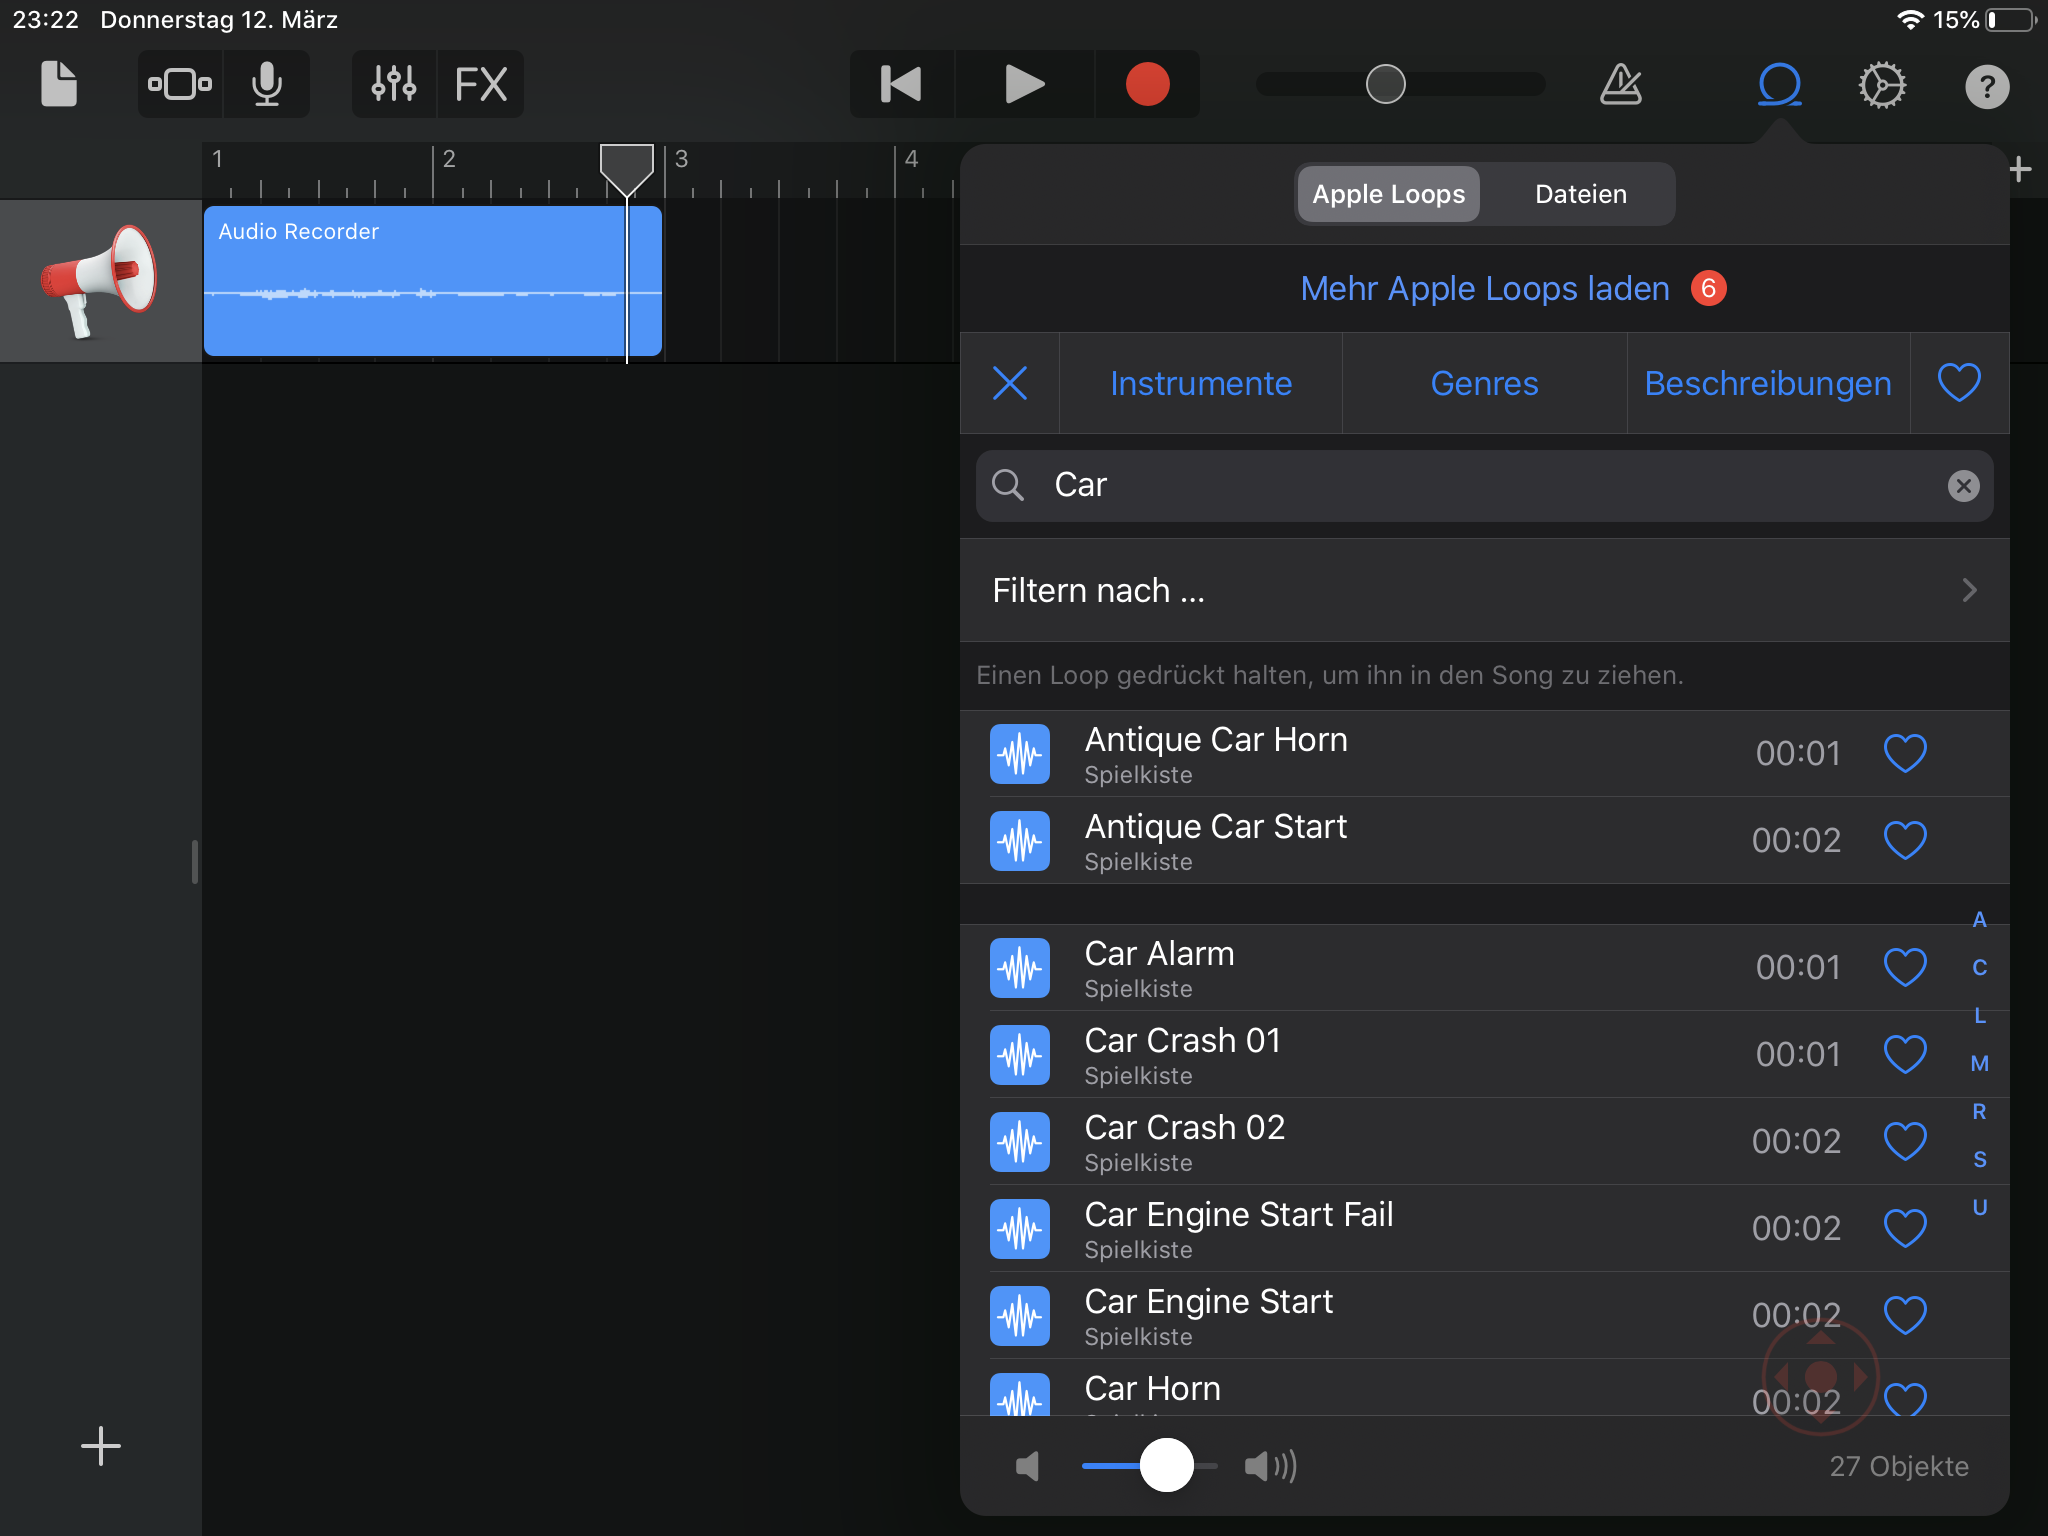Toggle favorite on Car Crash 01
The width and height of the screenshot is (2048, 1536).
coord(1905,1054)
